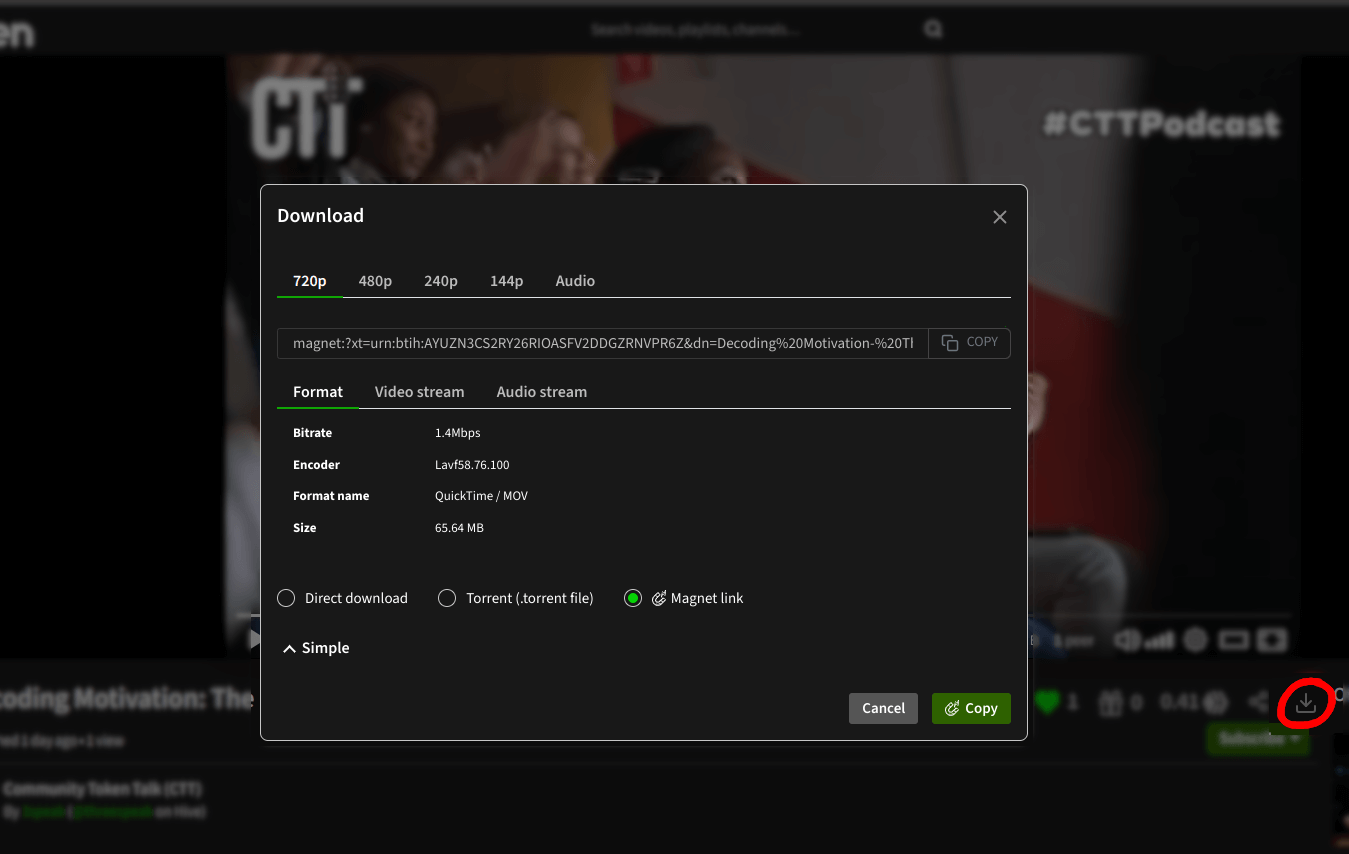The width and height of the screenshot is (1349, 854).
Task: Mute the video with the speaker icon
Action: tap(1126, 639)
